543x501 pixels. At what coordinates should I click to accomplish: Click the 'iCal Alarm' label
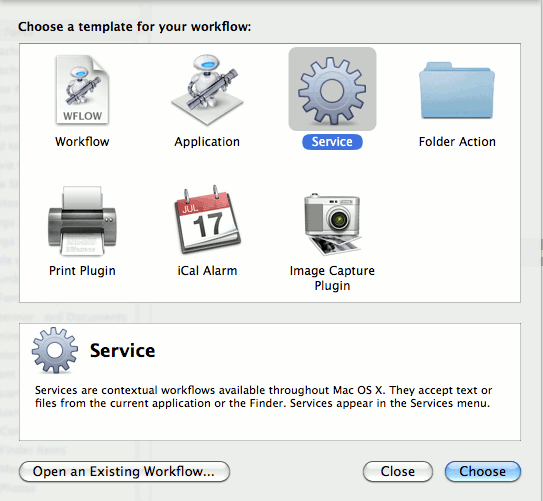tap(207, 271)
